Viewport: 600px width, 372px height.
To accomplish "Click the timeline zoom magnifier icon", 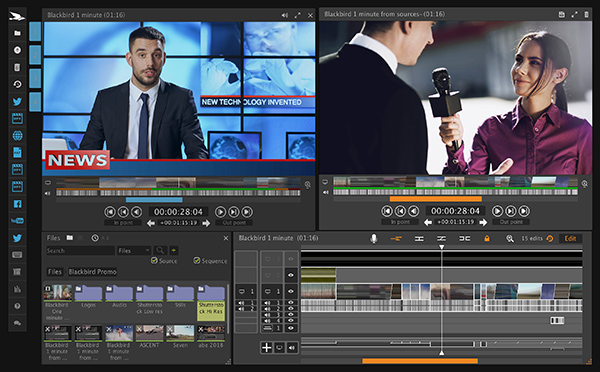I will [x=509, y=238].
